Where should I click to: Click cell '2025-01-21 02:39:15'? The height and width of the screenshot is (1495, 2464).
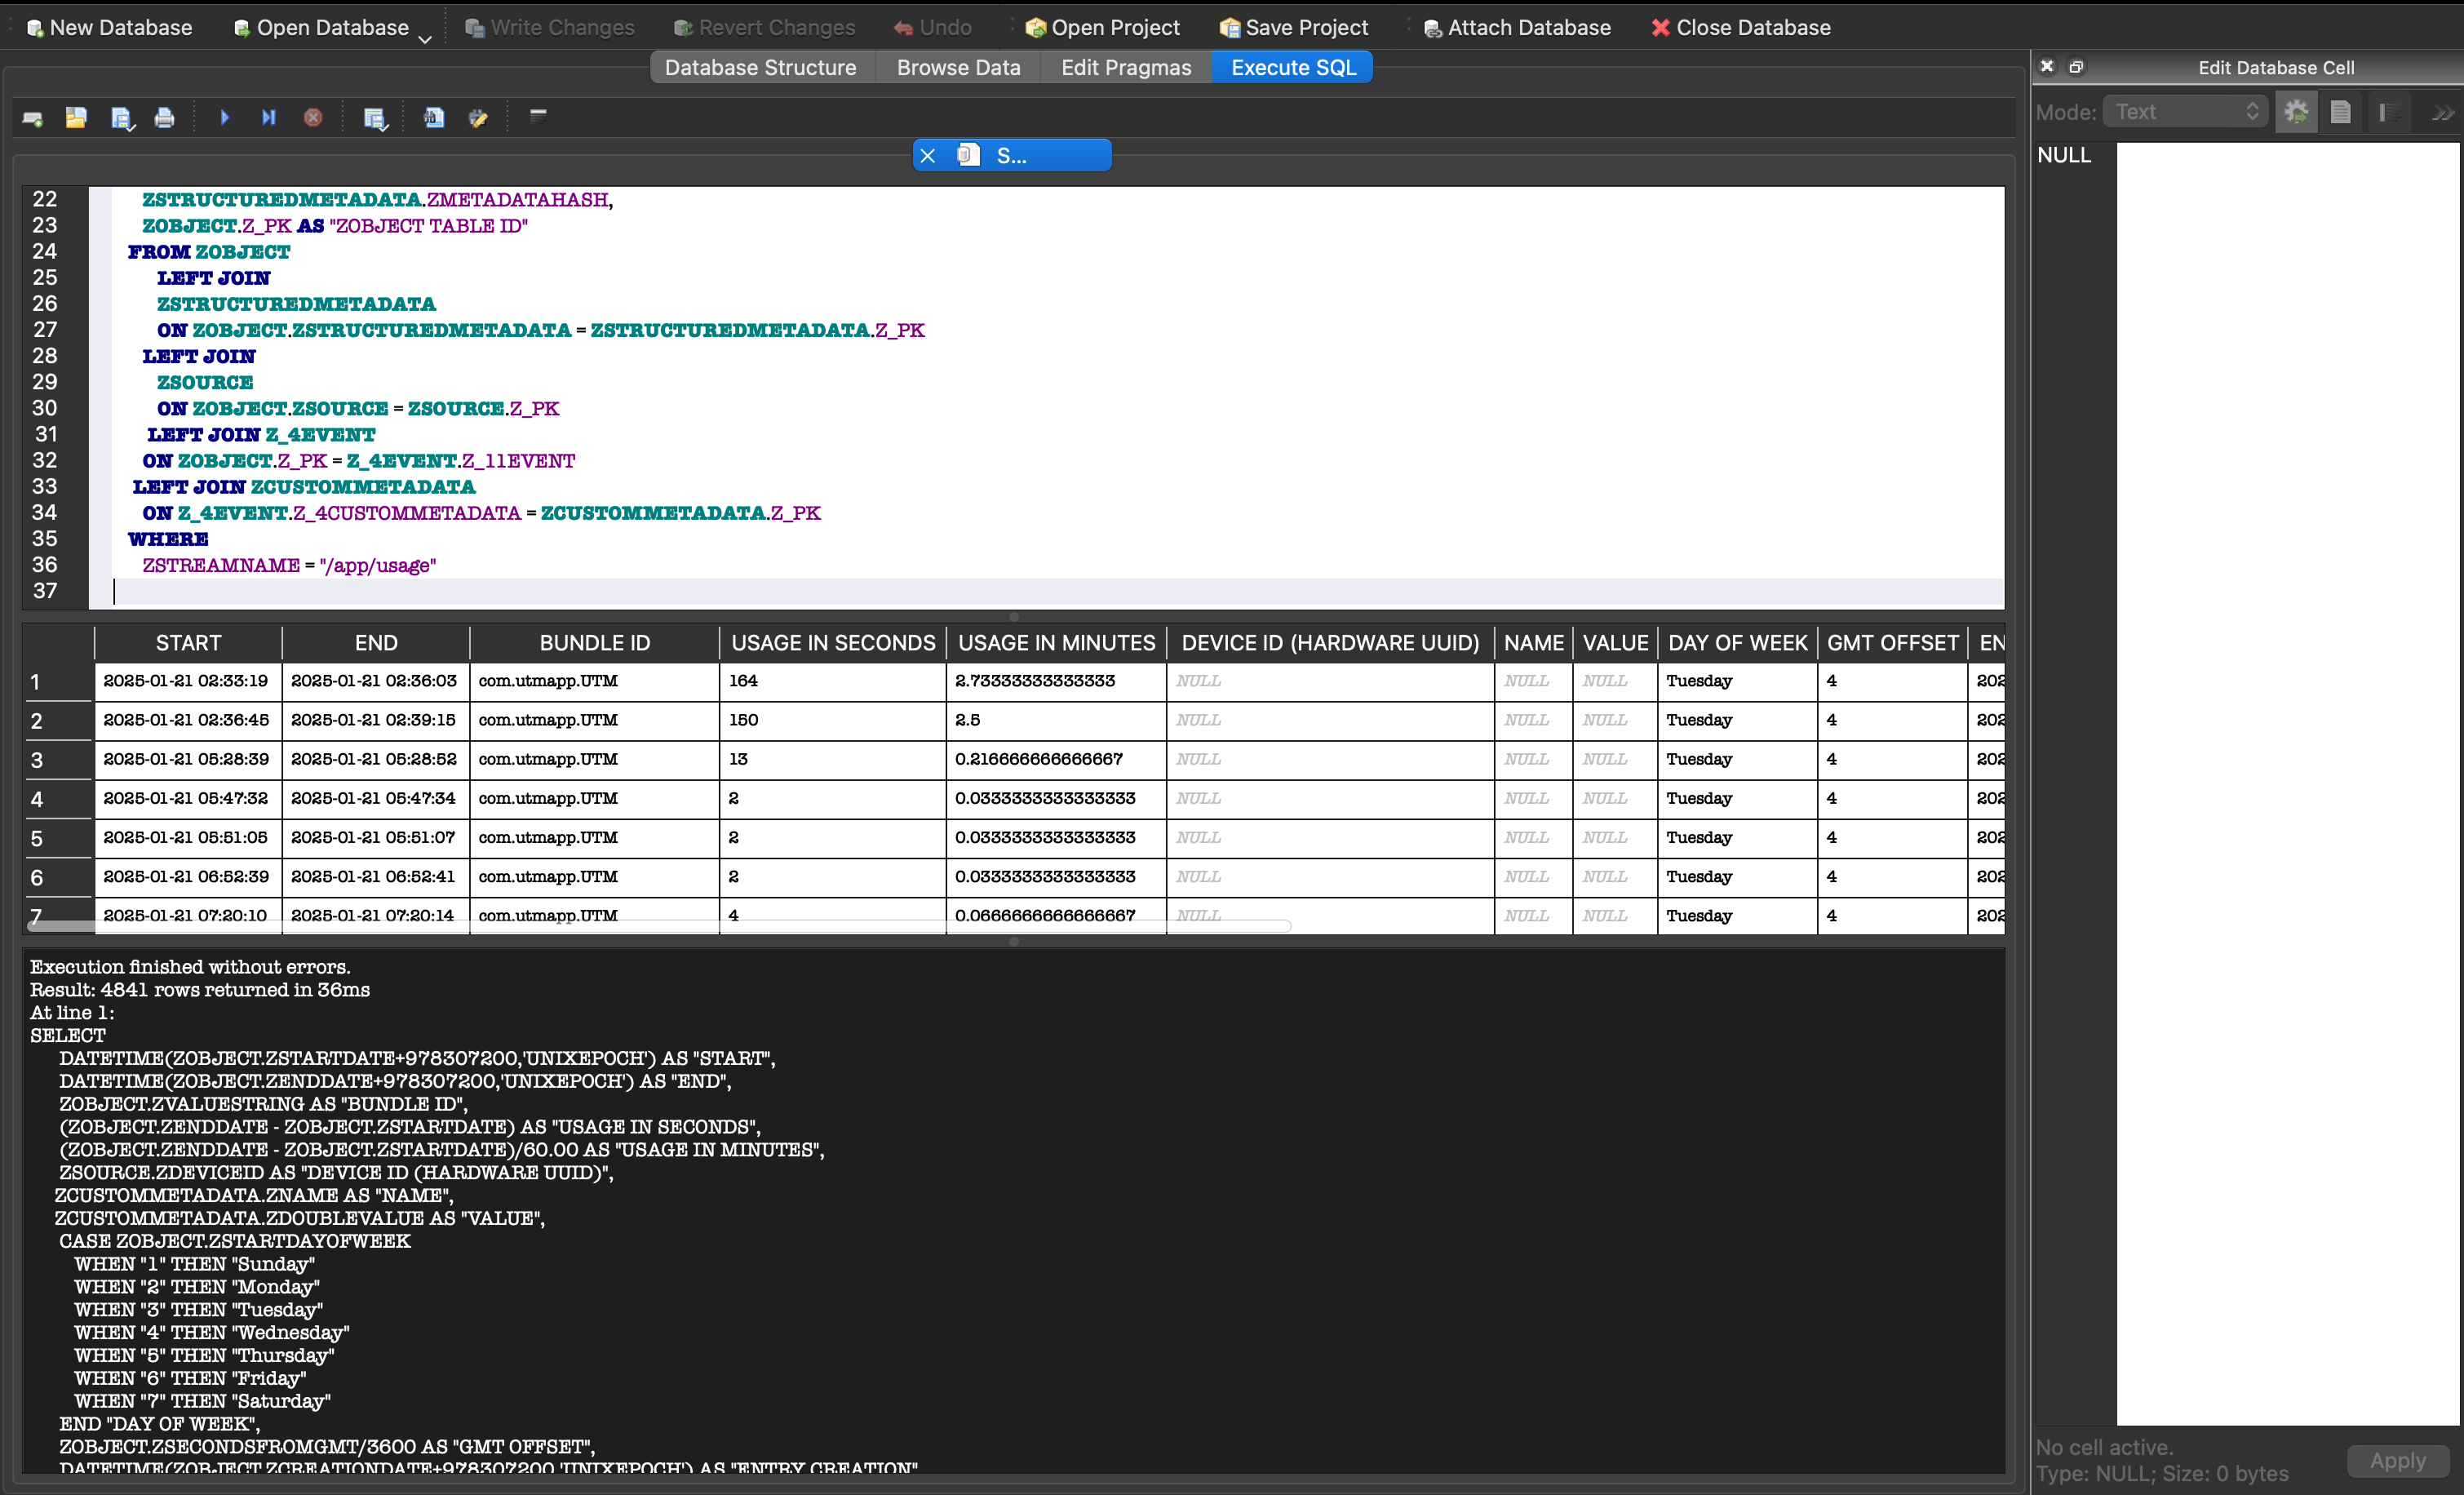[376, 720]
